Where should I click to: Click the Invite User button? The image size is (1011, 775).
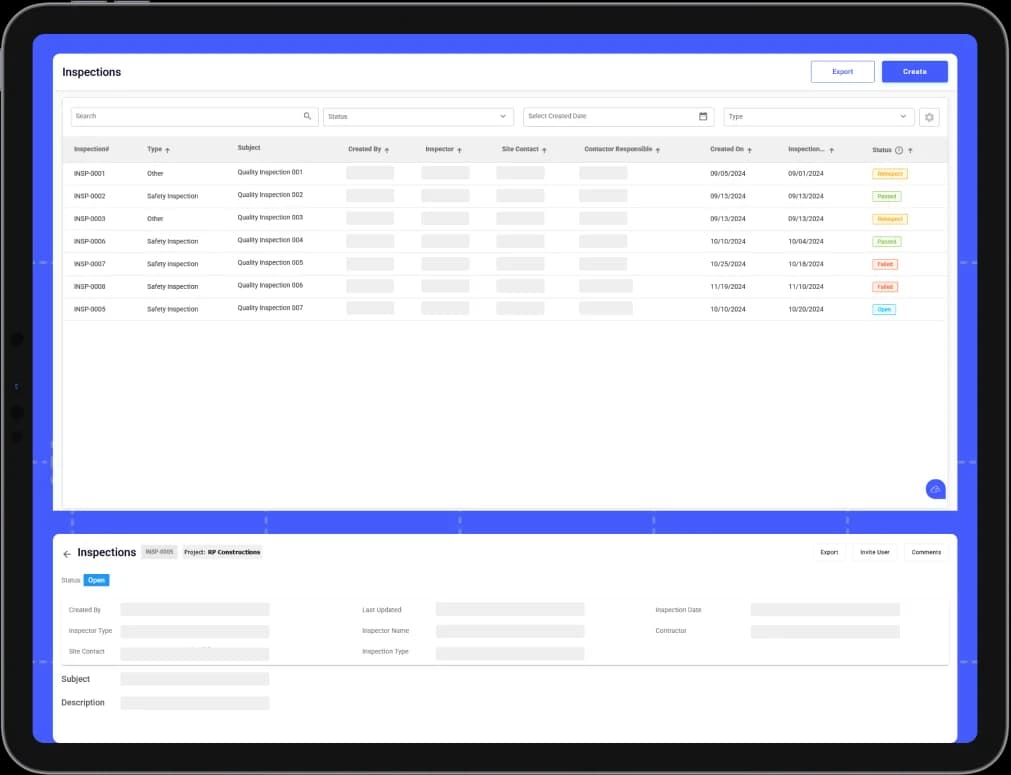tap(874, 553)
